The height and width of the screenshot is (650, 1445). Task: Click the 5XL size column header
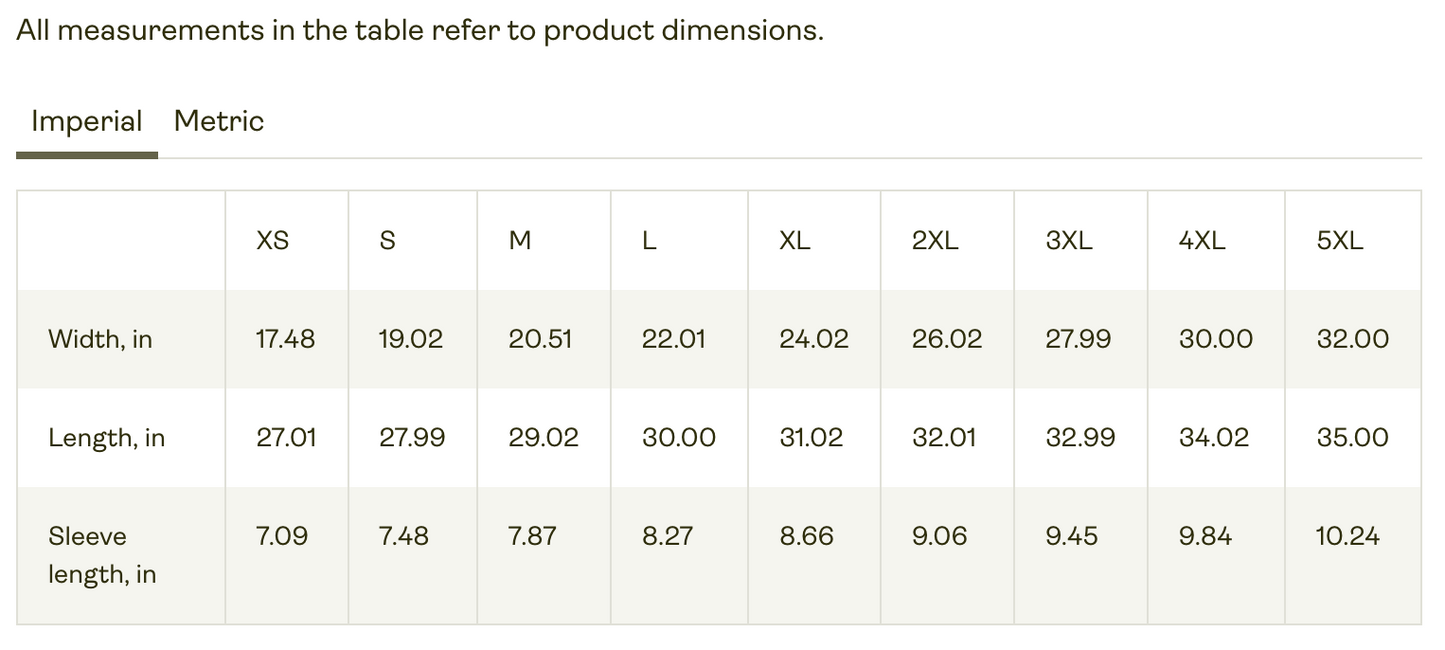click(1340, 241)
